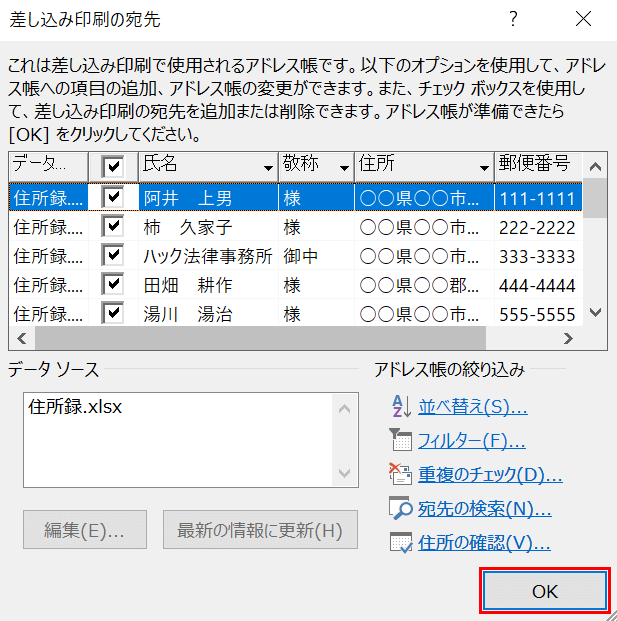Open the 住所 column dropdown arrow
This screenshot has height=621, width=617.
[484, 168]
